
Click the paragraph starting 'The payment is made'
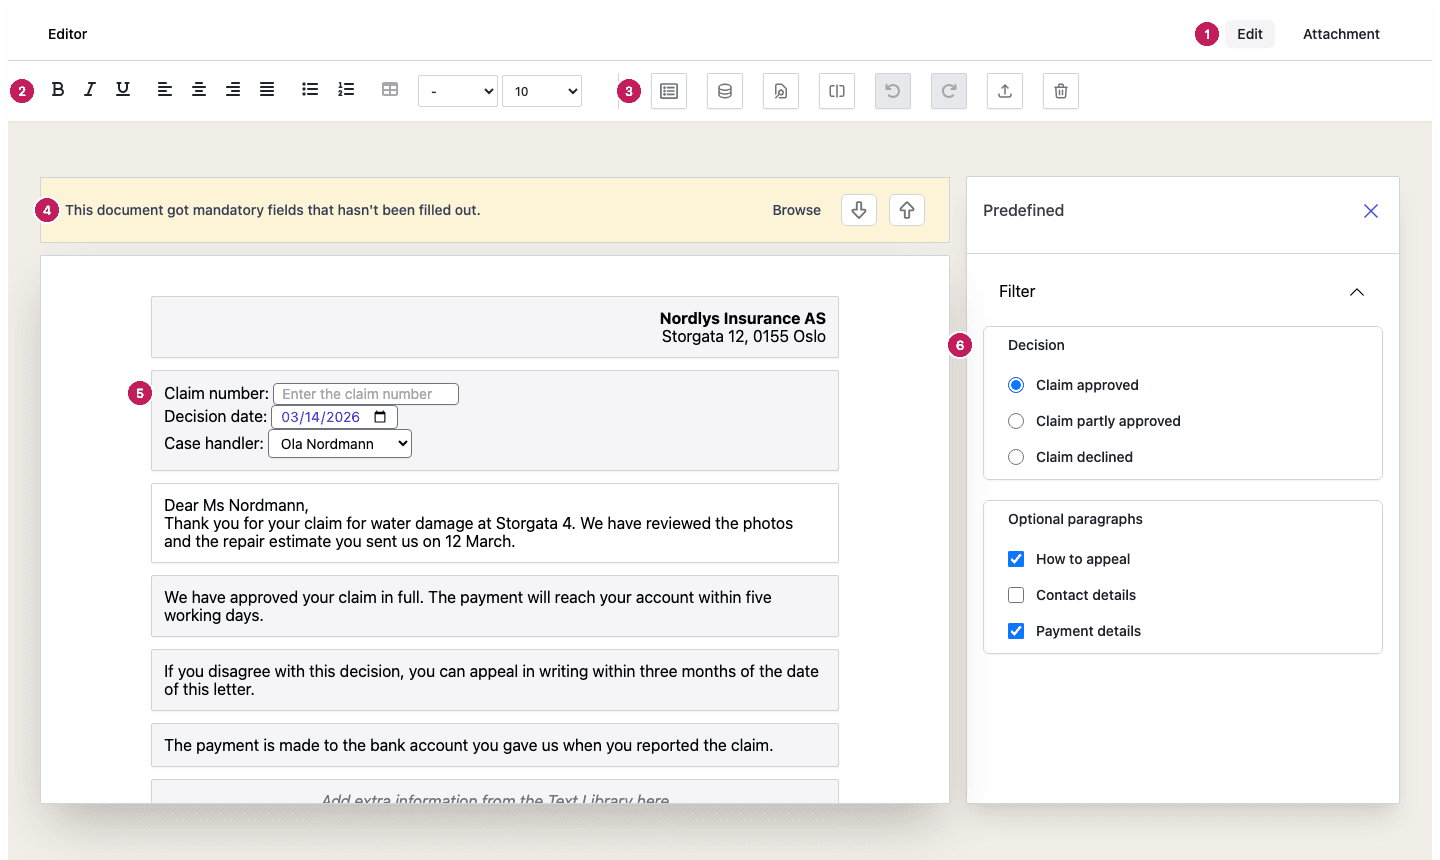click(495, 745)
